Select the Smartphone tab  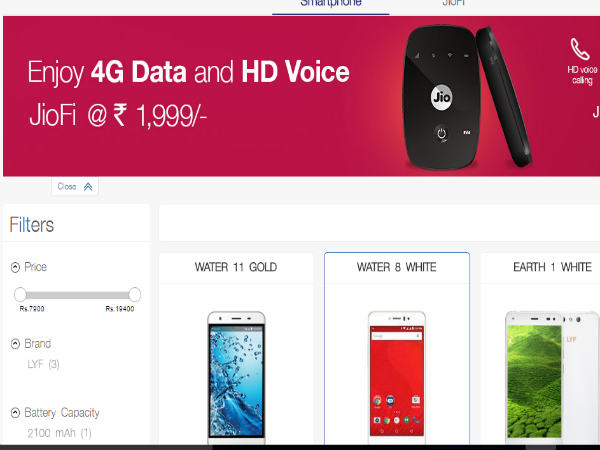coord(331,4)
